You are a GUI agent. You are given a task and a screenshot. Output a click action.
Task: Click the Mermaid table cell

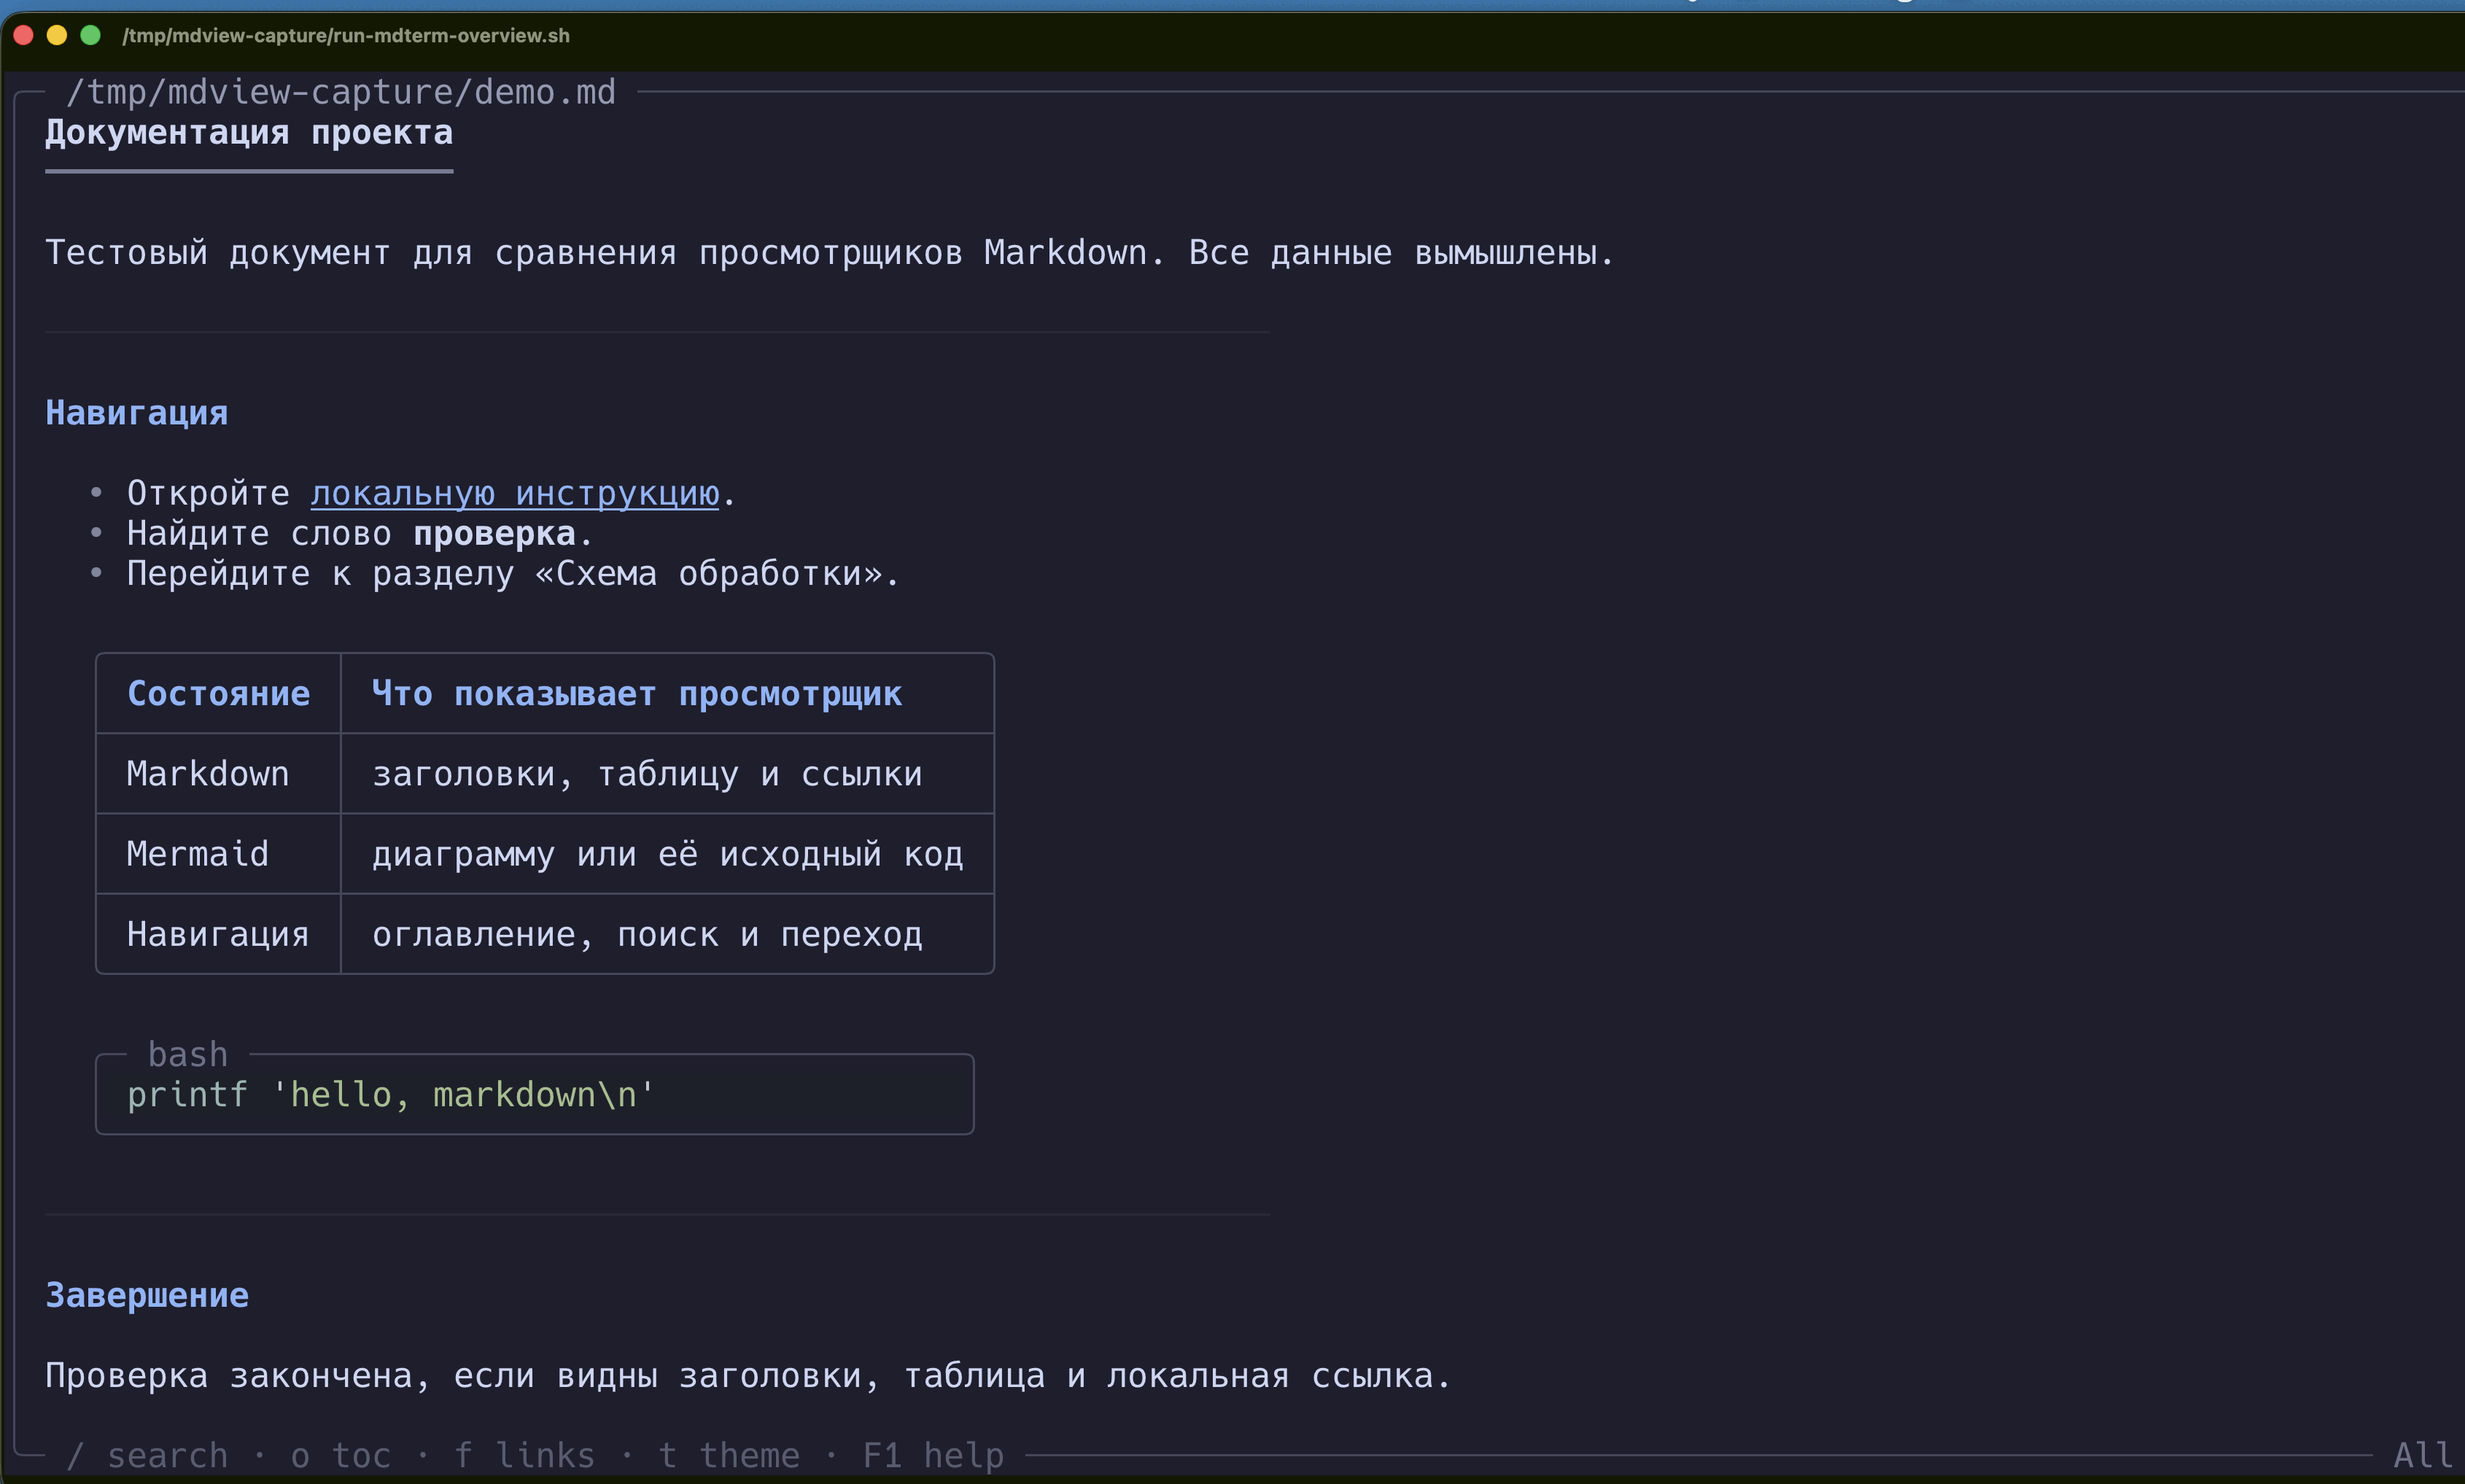coord(198,854)
